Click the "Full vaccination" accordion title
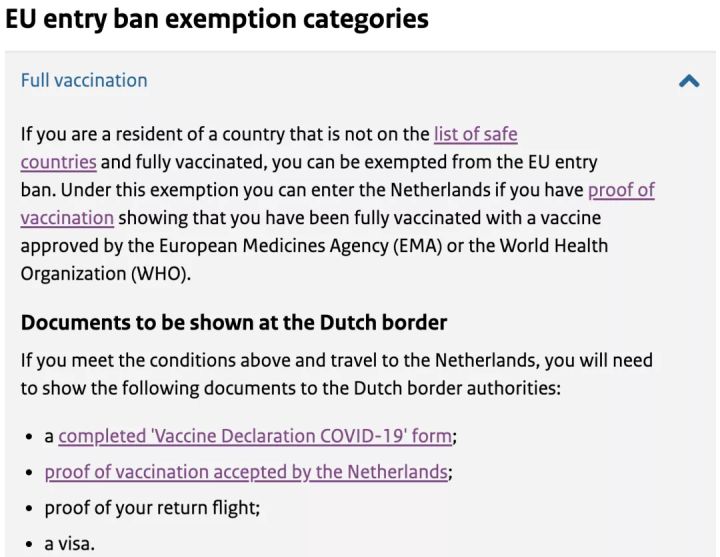The height and width of the screenshot is (557, 720). (84, 80)
